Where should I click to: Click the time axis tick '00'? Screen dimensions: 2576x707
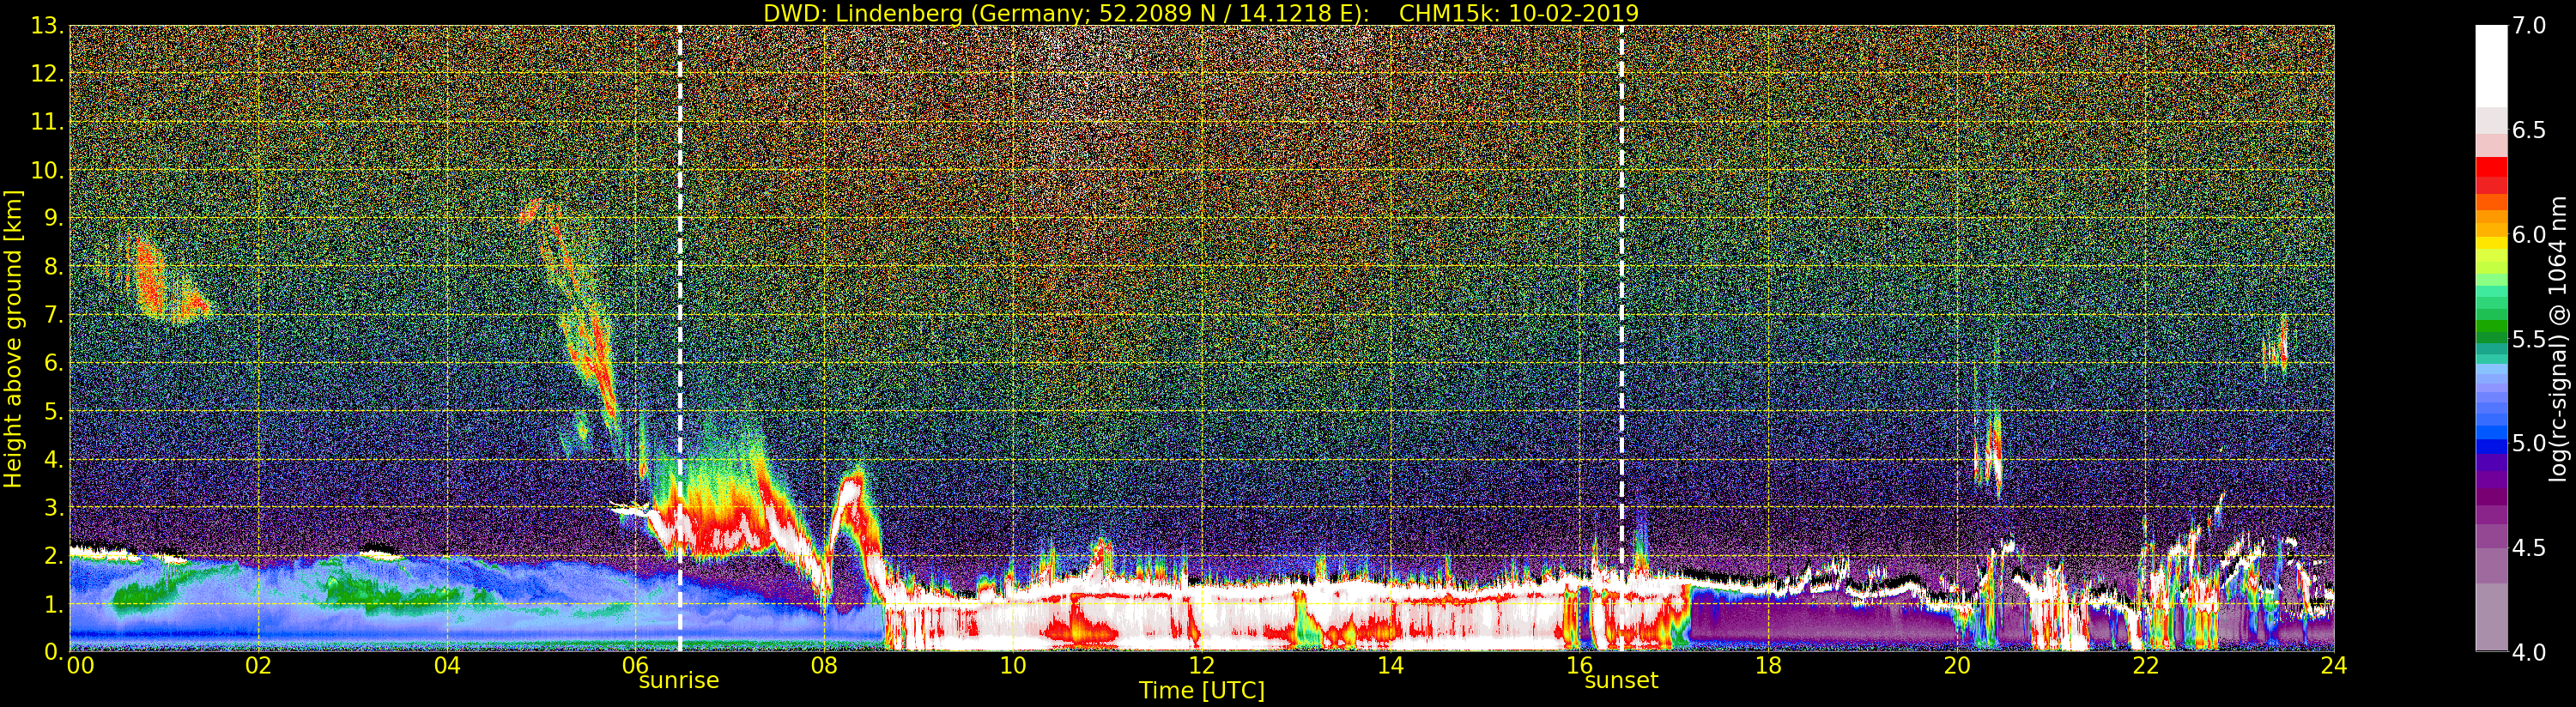coord(80,665)
